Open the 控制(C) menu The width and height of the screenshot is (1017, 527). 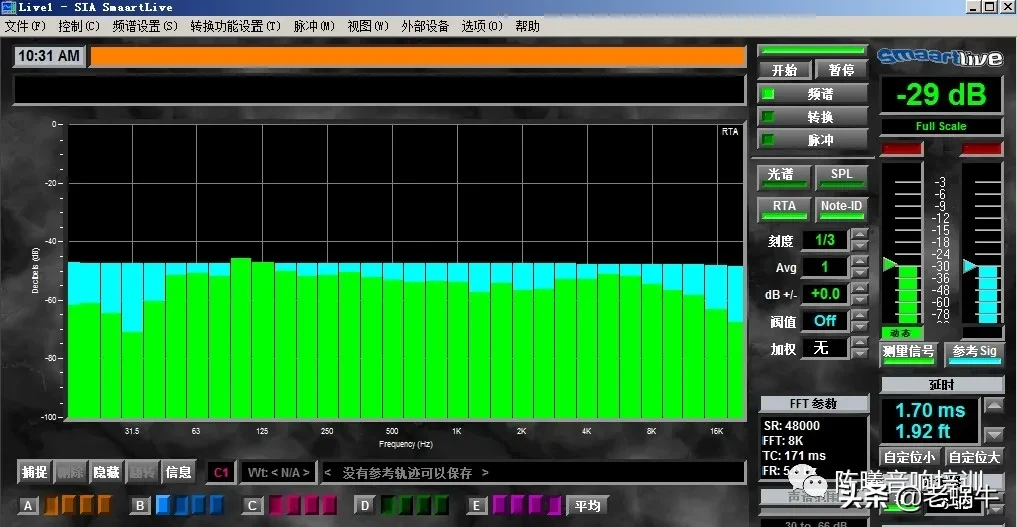[x=78, y=26]
